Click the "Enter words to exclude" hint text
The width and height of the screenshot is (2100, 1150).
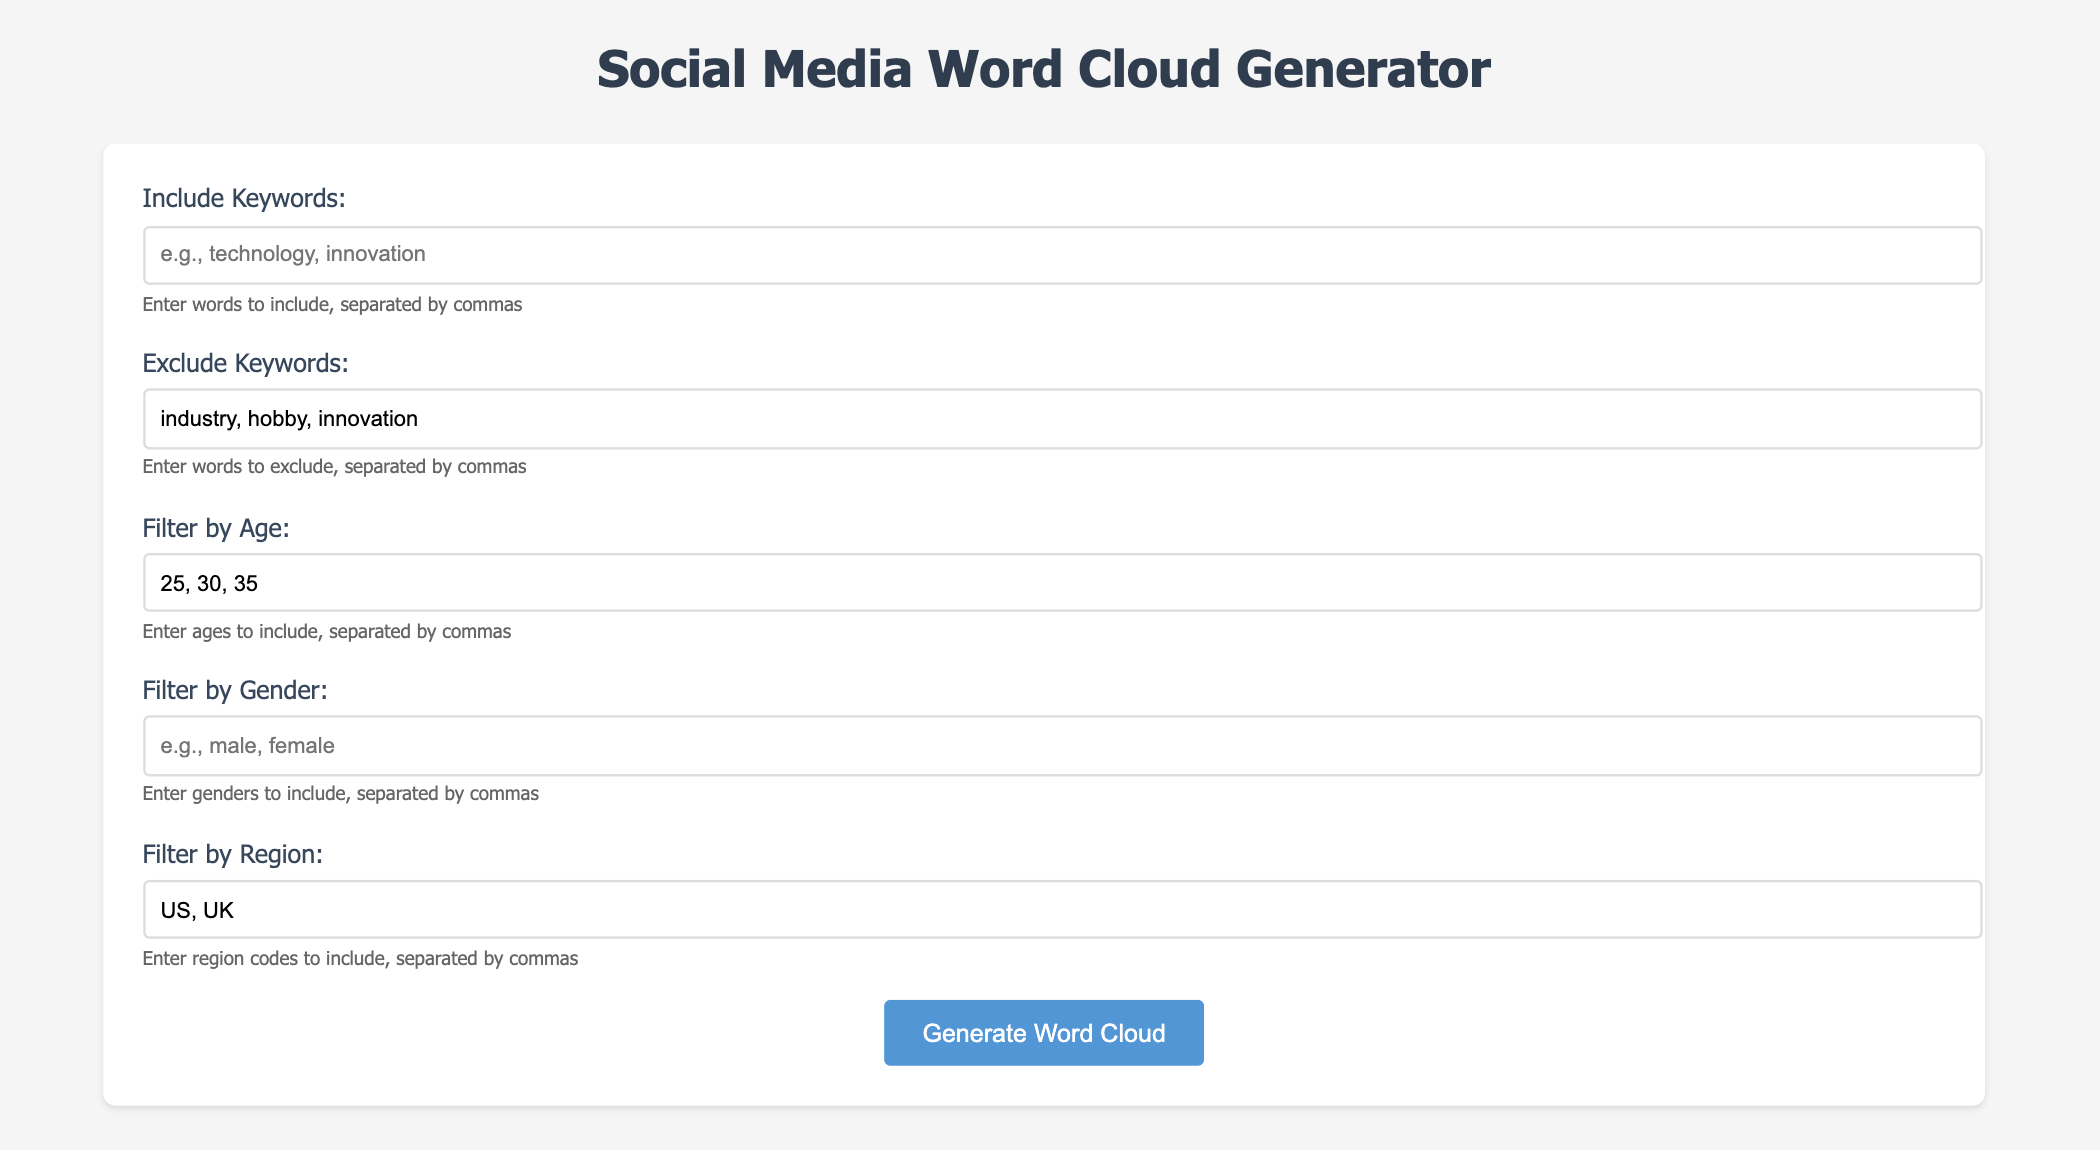(x=334, y=467)
